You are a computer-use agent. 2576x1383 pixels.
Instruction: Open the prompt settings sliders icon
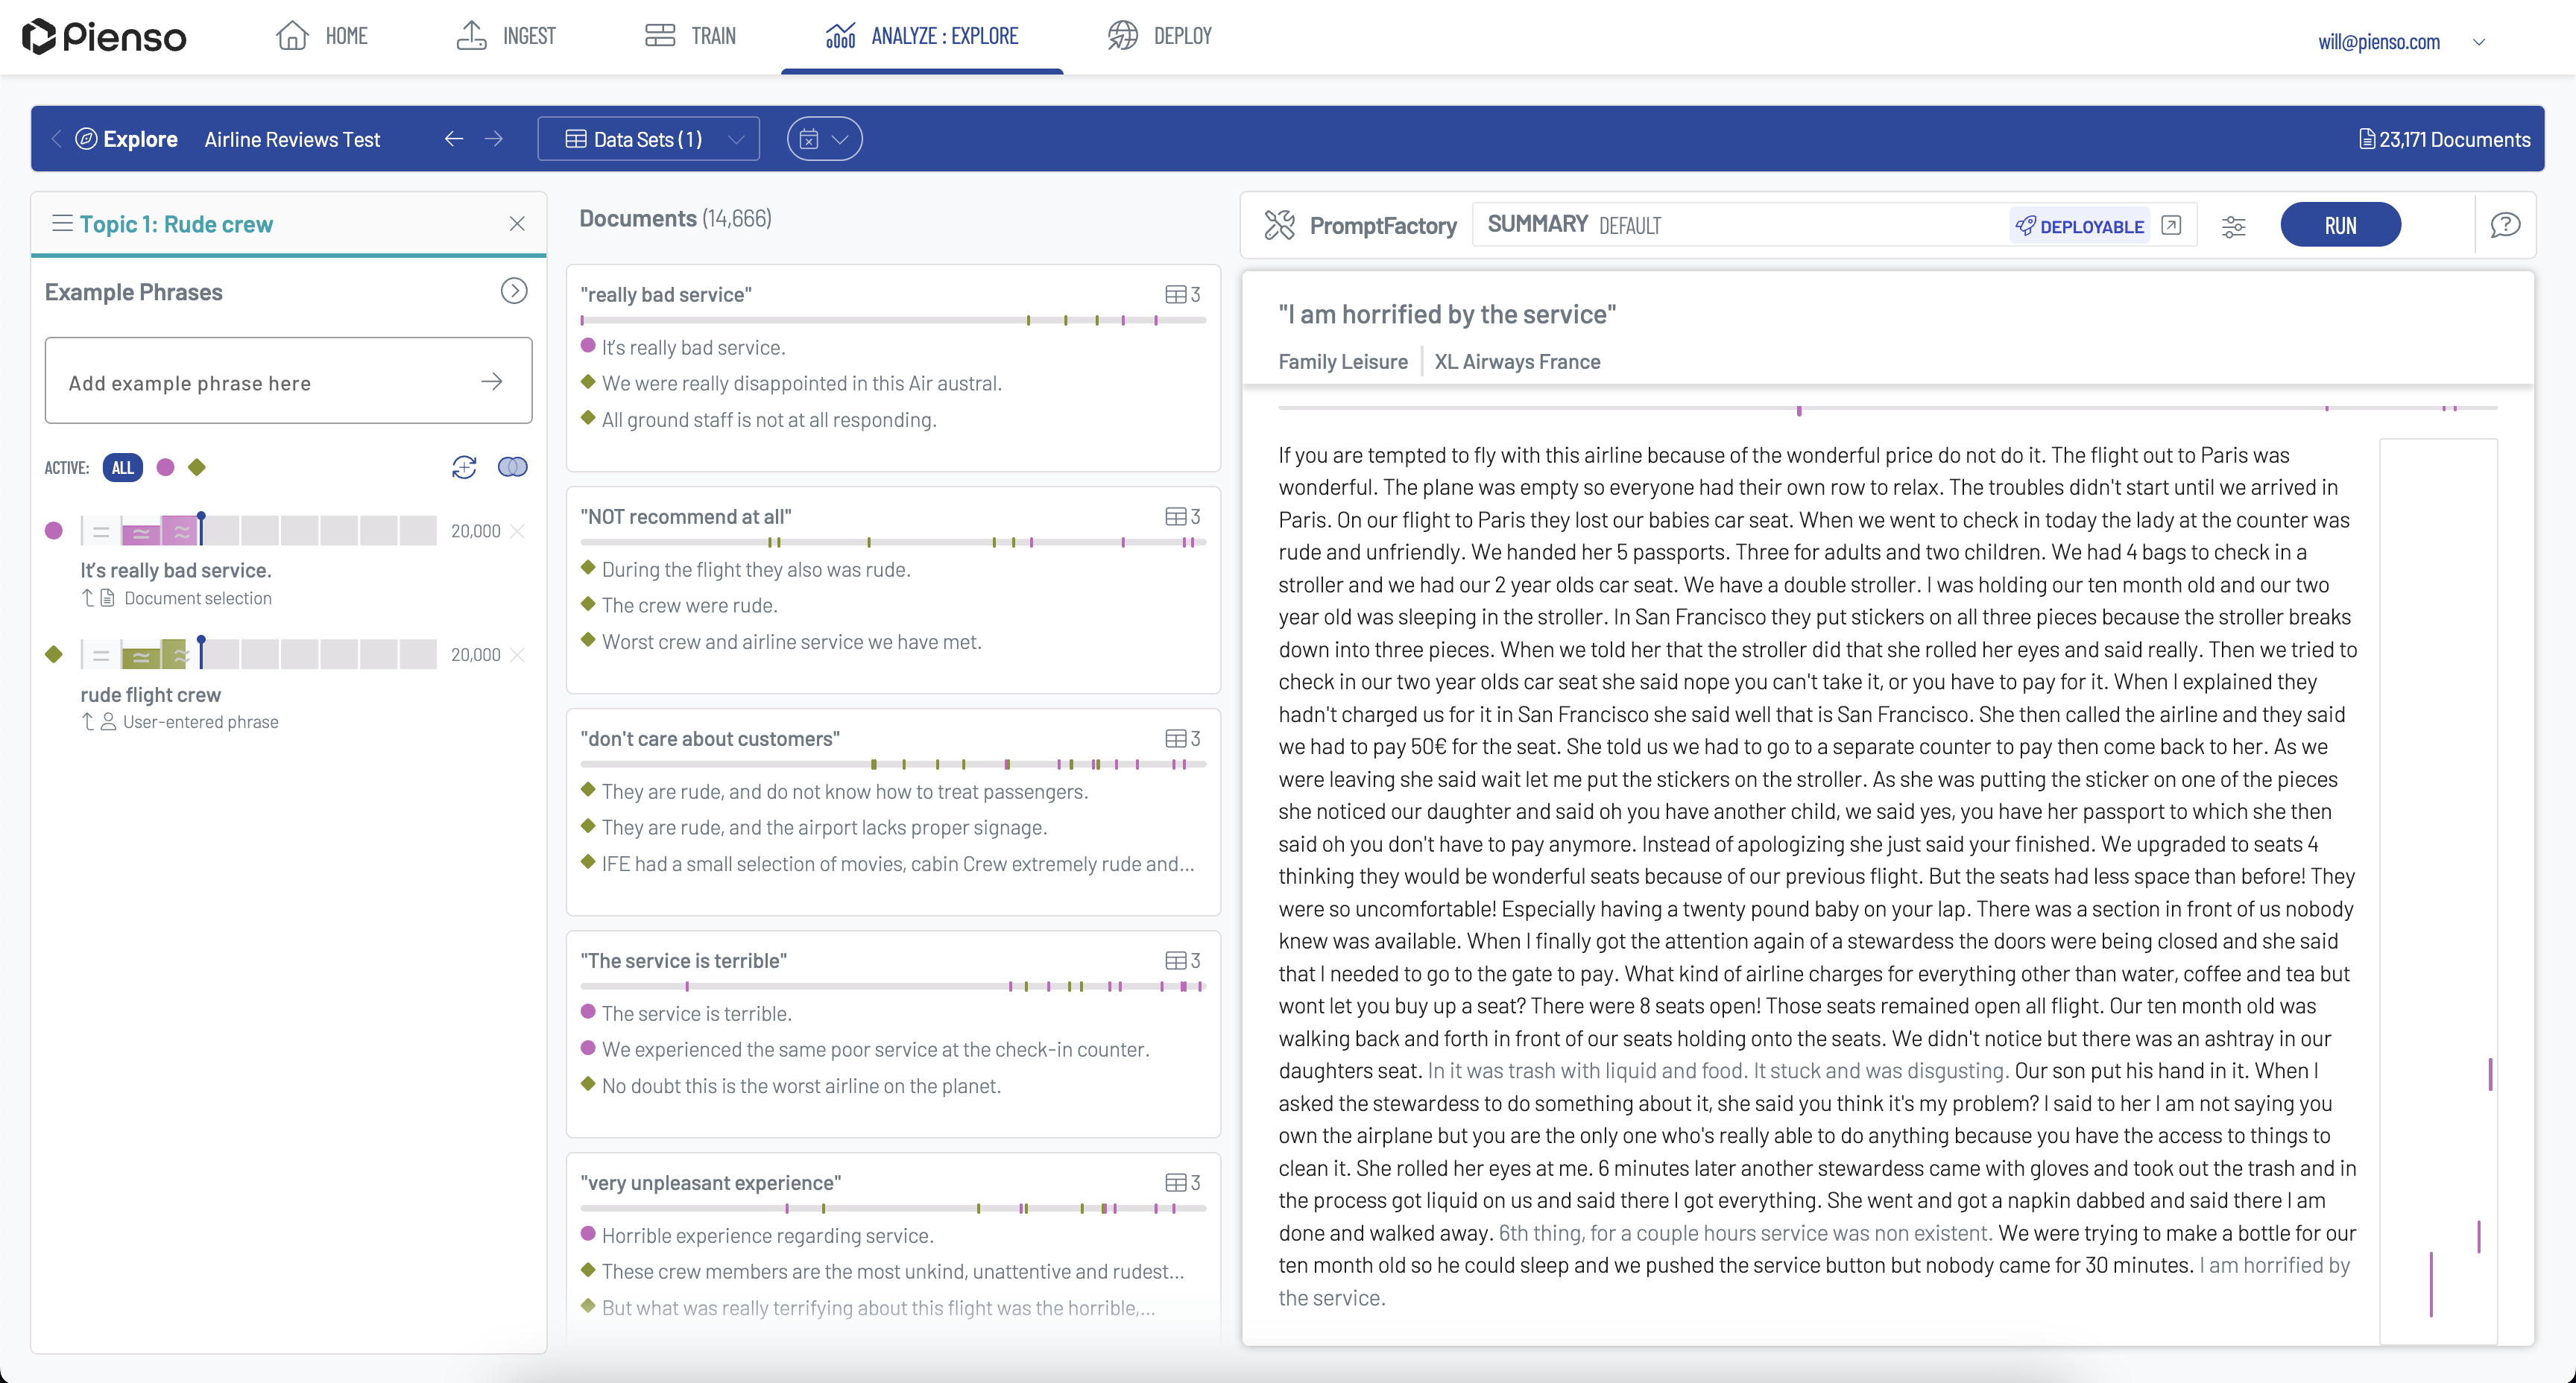click(x=2233, y=226)
